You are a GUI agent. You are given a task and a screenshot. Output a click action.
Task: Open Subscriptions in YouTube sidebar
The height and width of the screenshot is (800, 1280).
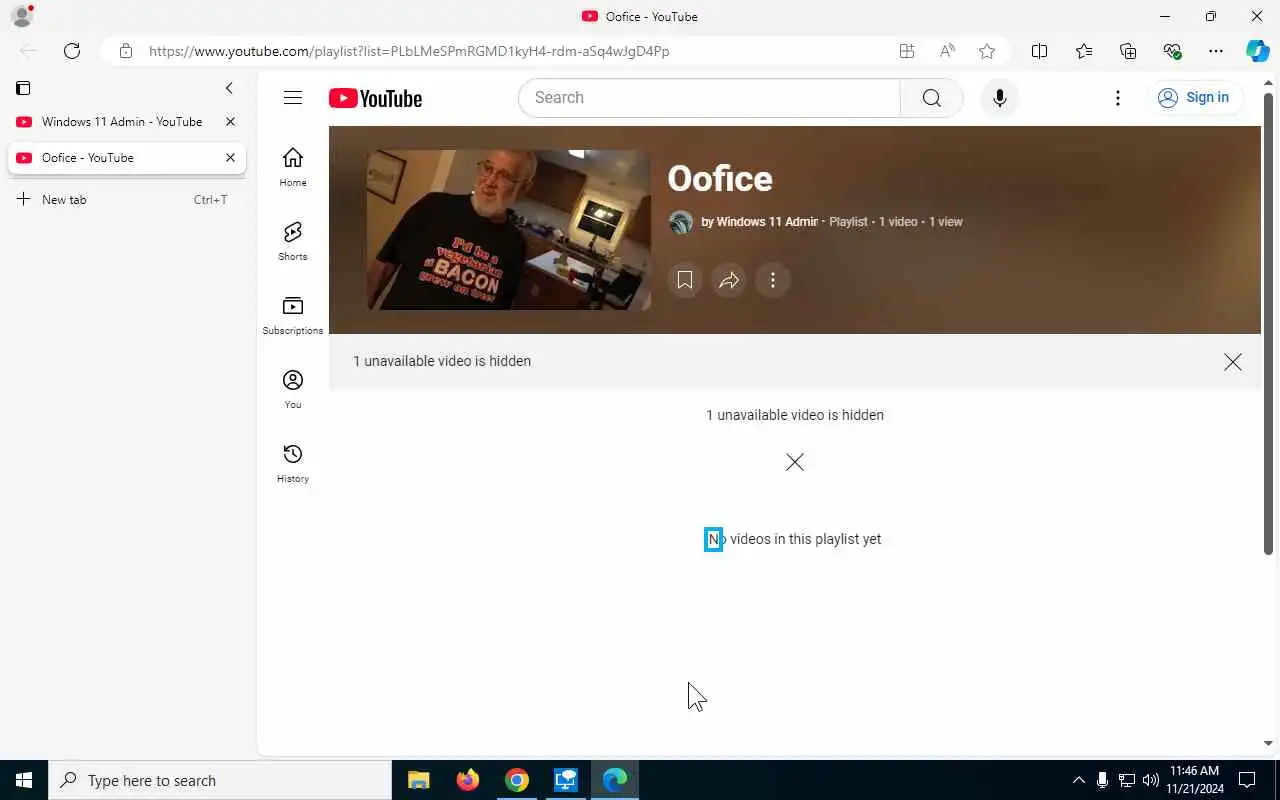[x=292, y=315]
